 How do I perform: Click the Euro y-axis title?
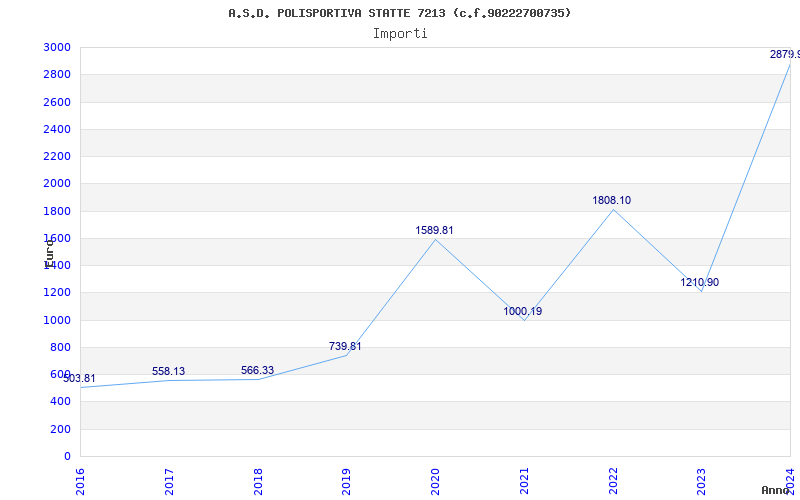coord(49,253)
